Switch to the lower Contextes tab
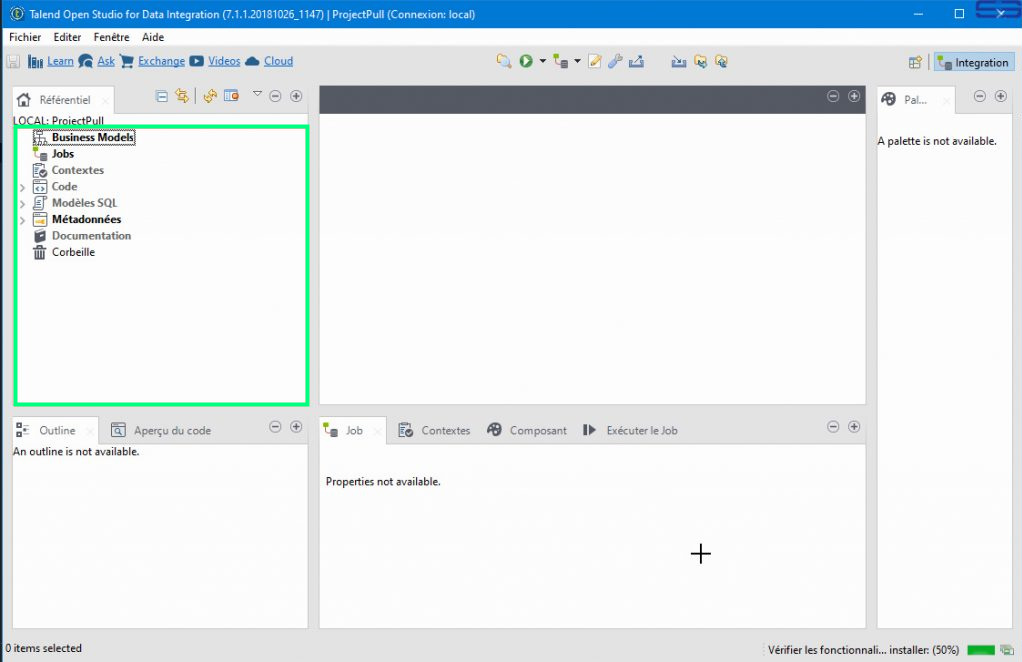Screen dimensions: 1022x662 pos(434,430)
